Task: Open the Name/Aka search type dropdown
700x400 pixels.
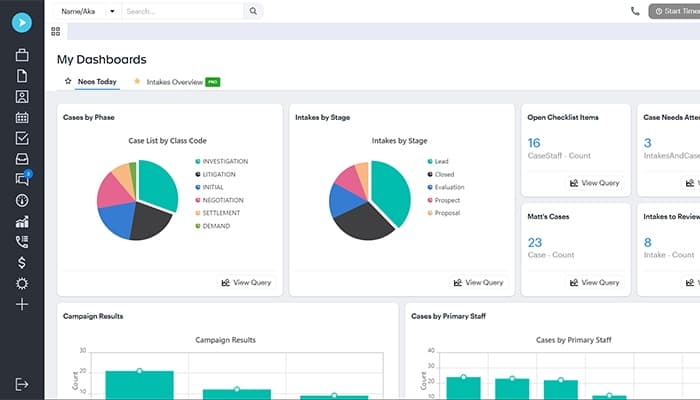Action: [x=88, y=11]
